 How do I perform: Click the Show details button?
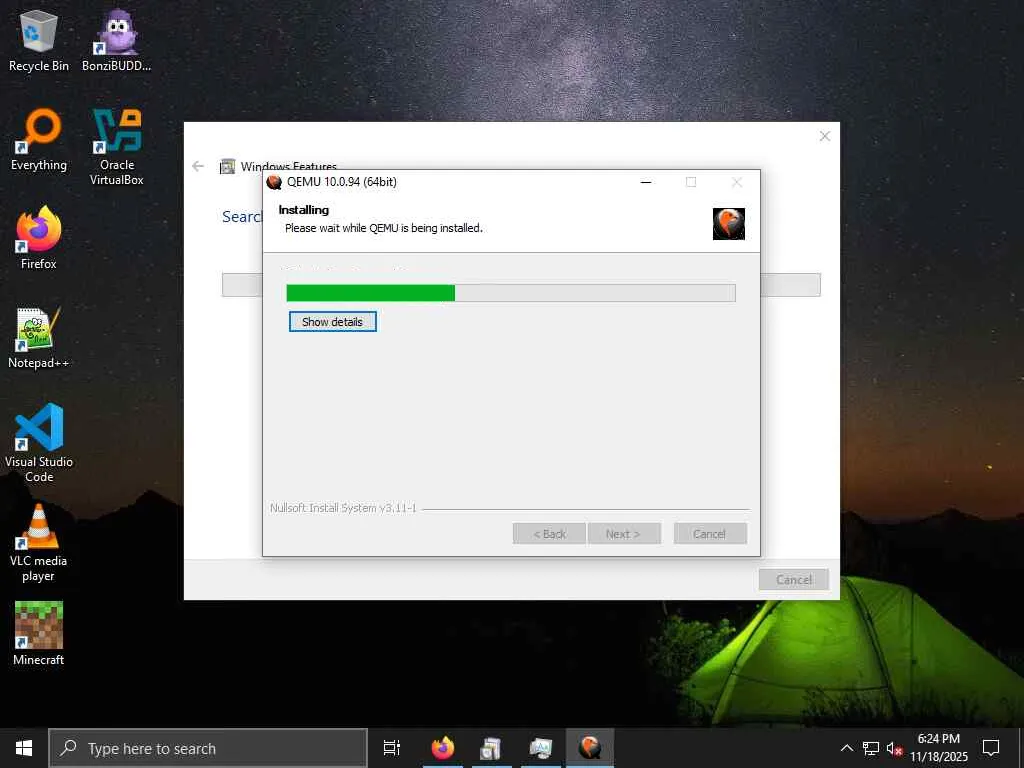(332, 321)
